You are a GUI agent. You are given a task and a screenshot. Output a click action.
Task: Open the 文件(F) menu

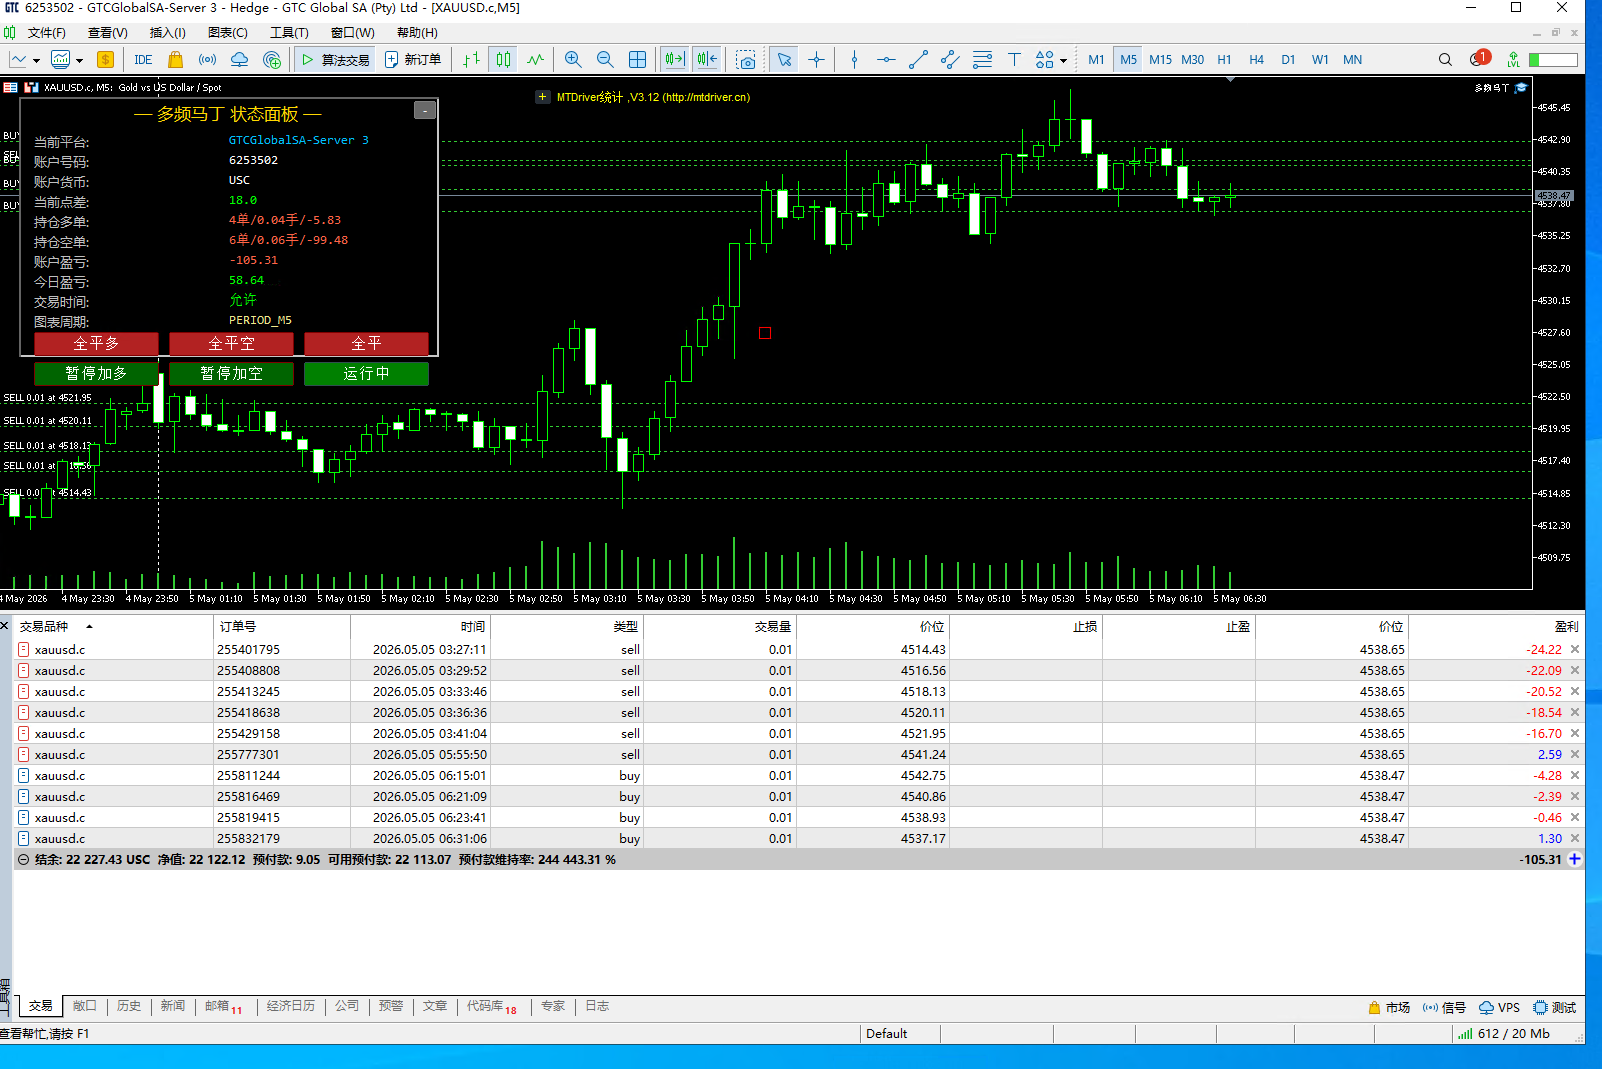pos(46,33)
